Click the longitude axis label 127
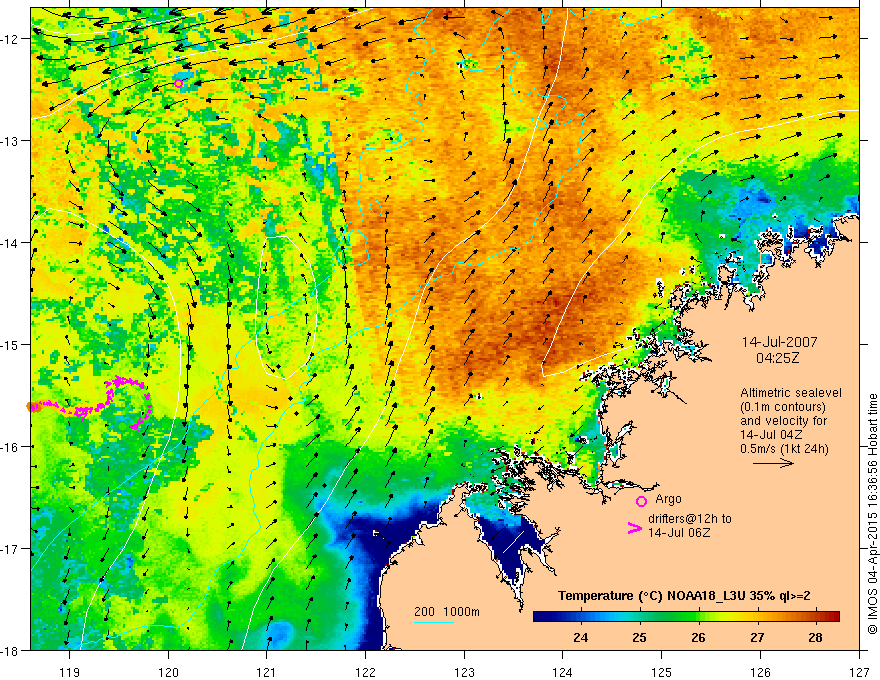This screenshot has height=680, width=880. click(x=859, y=672)
